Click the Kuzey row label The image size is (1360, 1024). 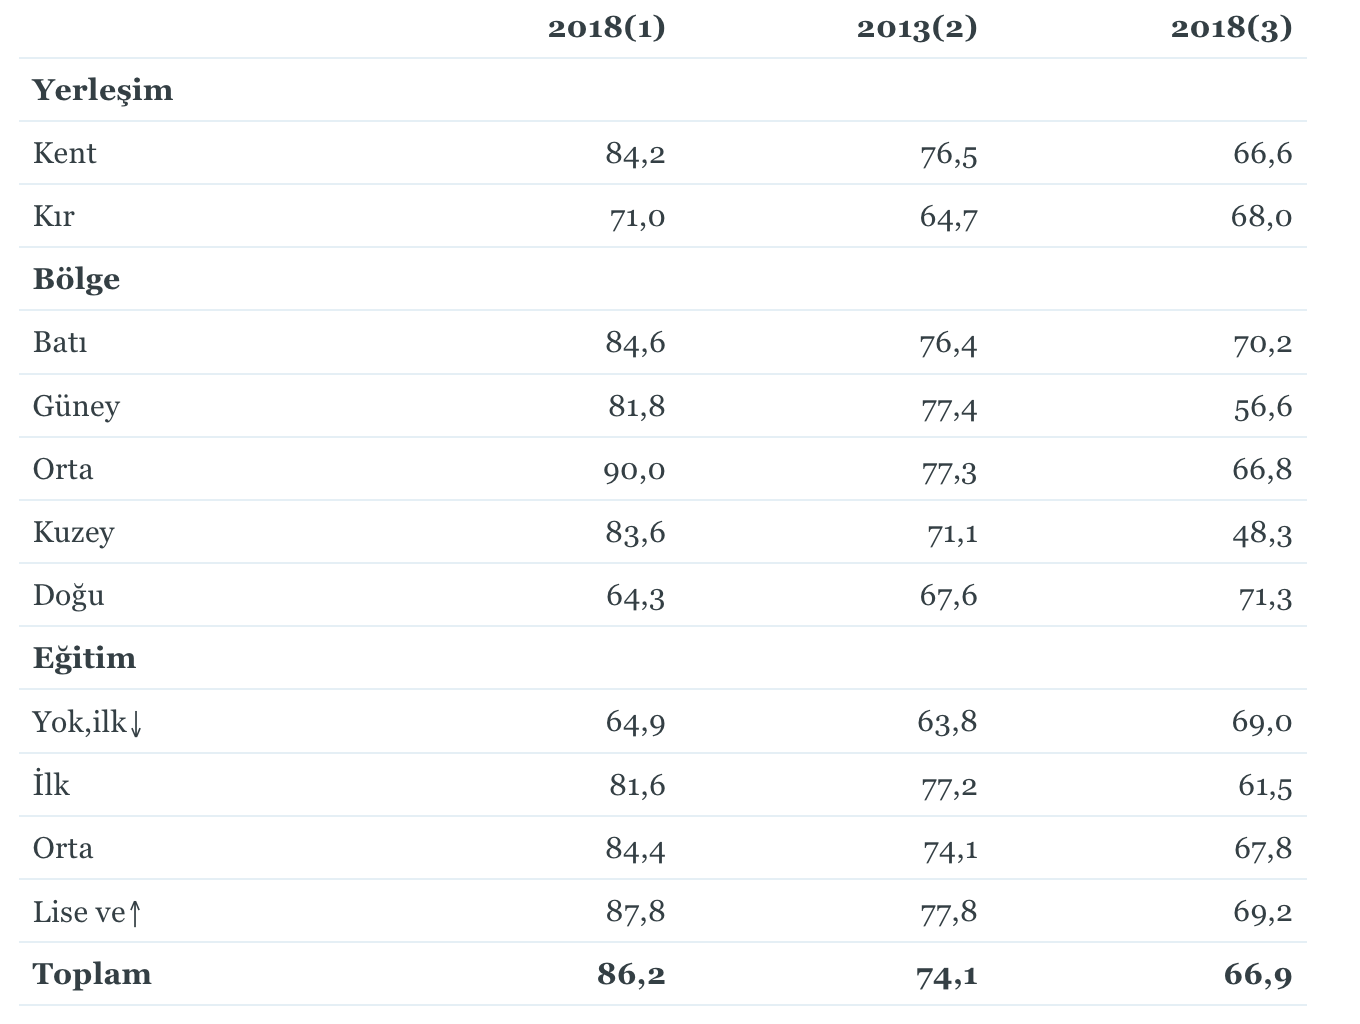(x=73, y=532)
